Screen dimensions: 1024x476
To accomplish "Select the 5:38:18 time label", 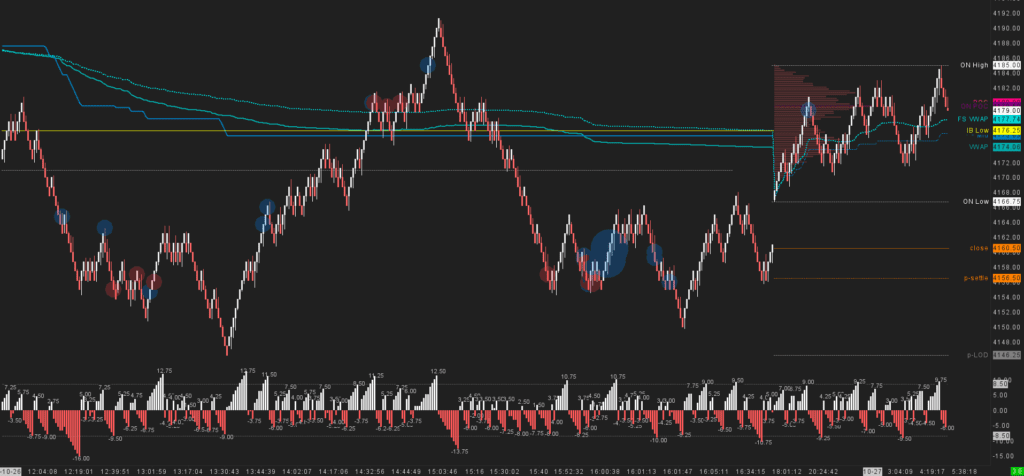I will click(x=964, y=471).
